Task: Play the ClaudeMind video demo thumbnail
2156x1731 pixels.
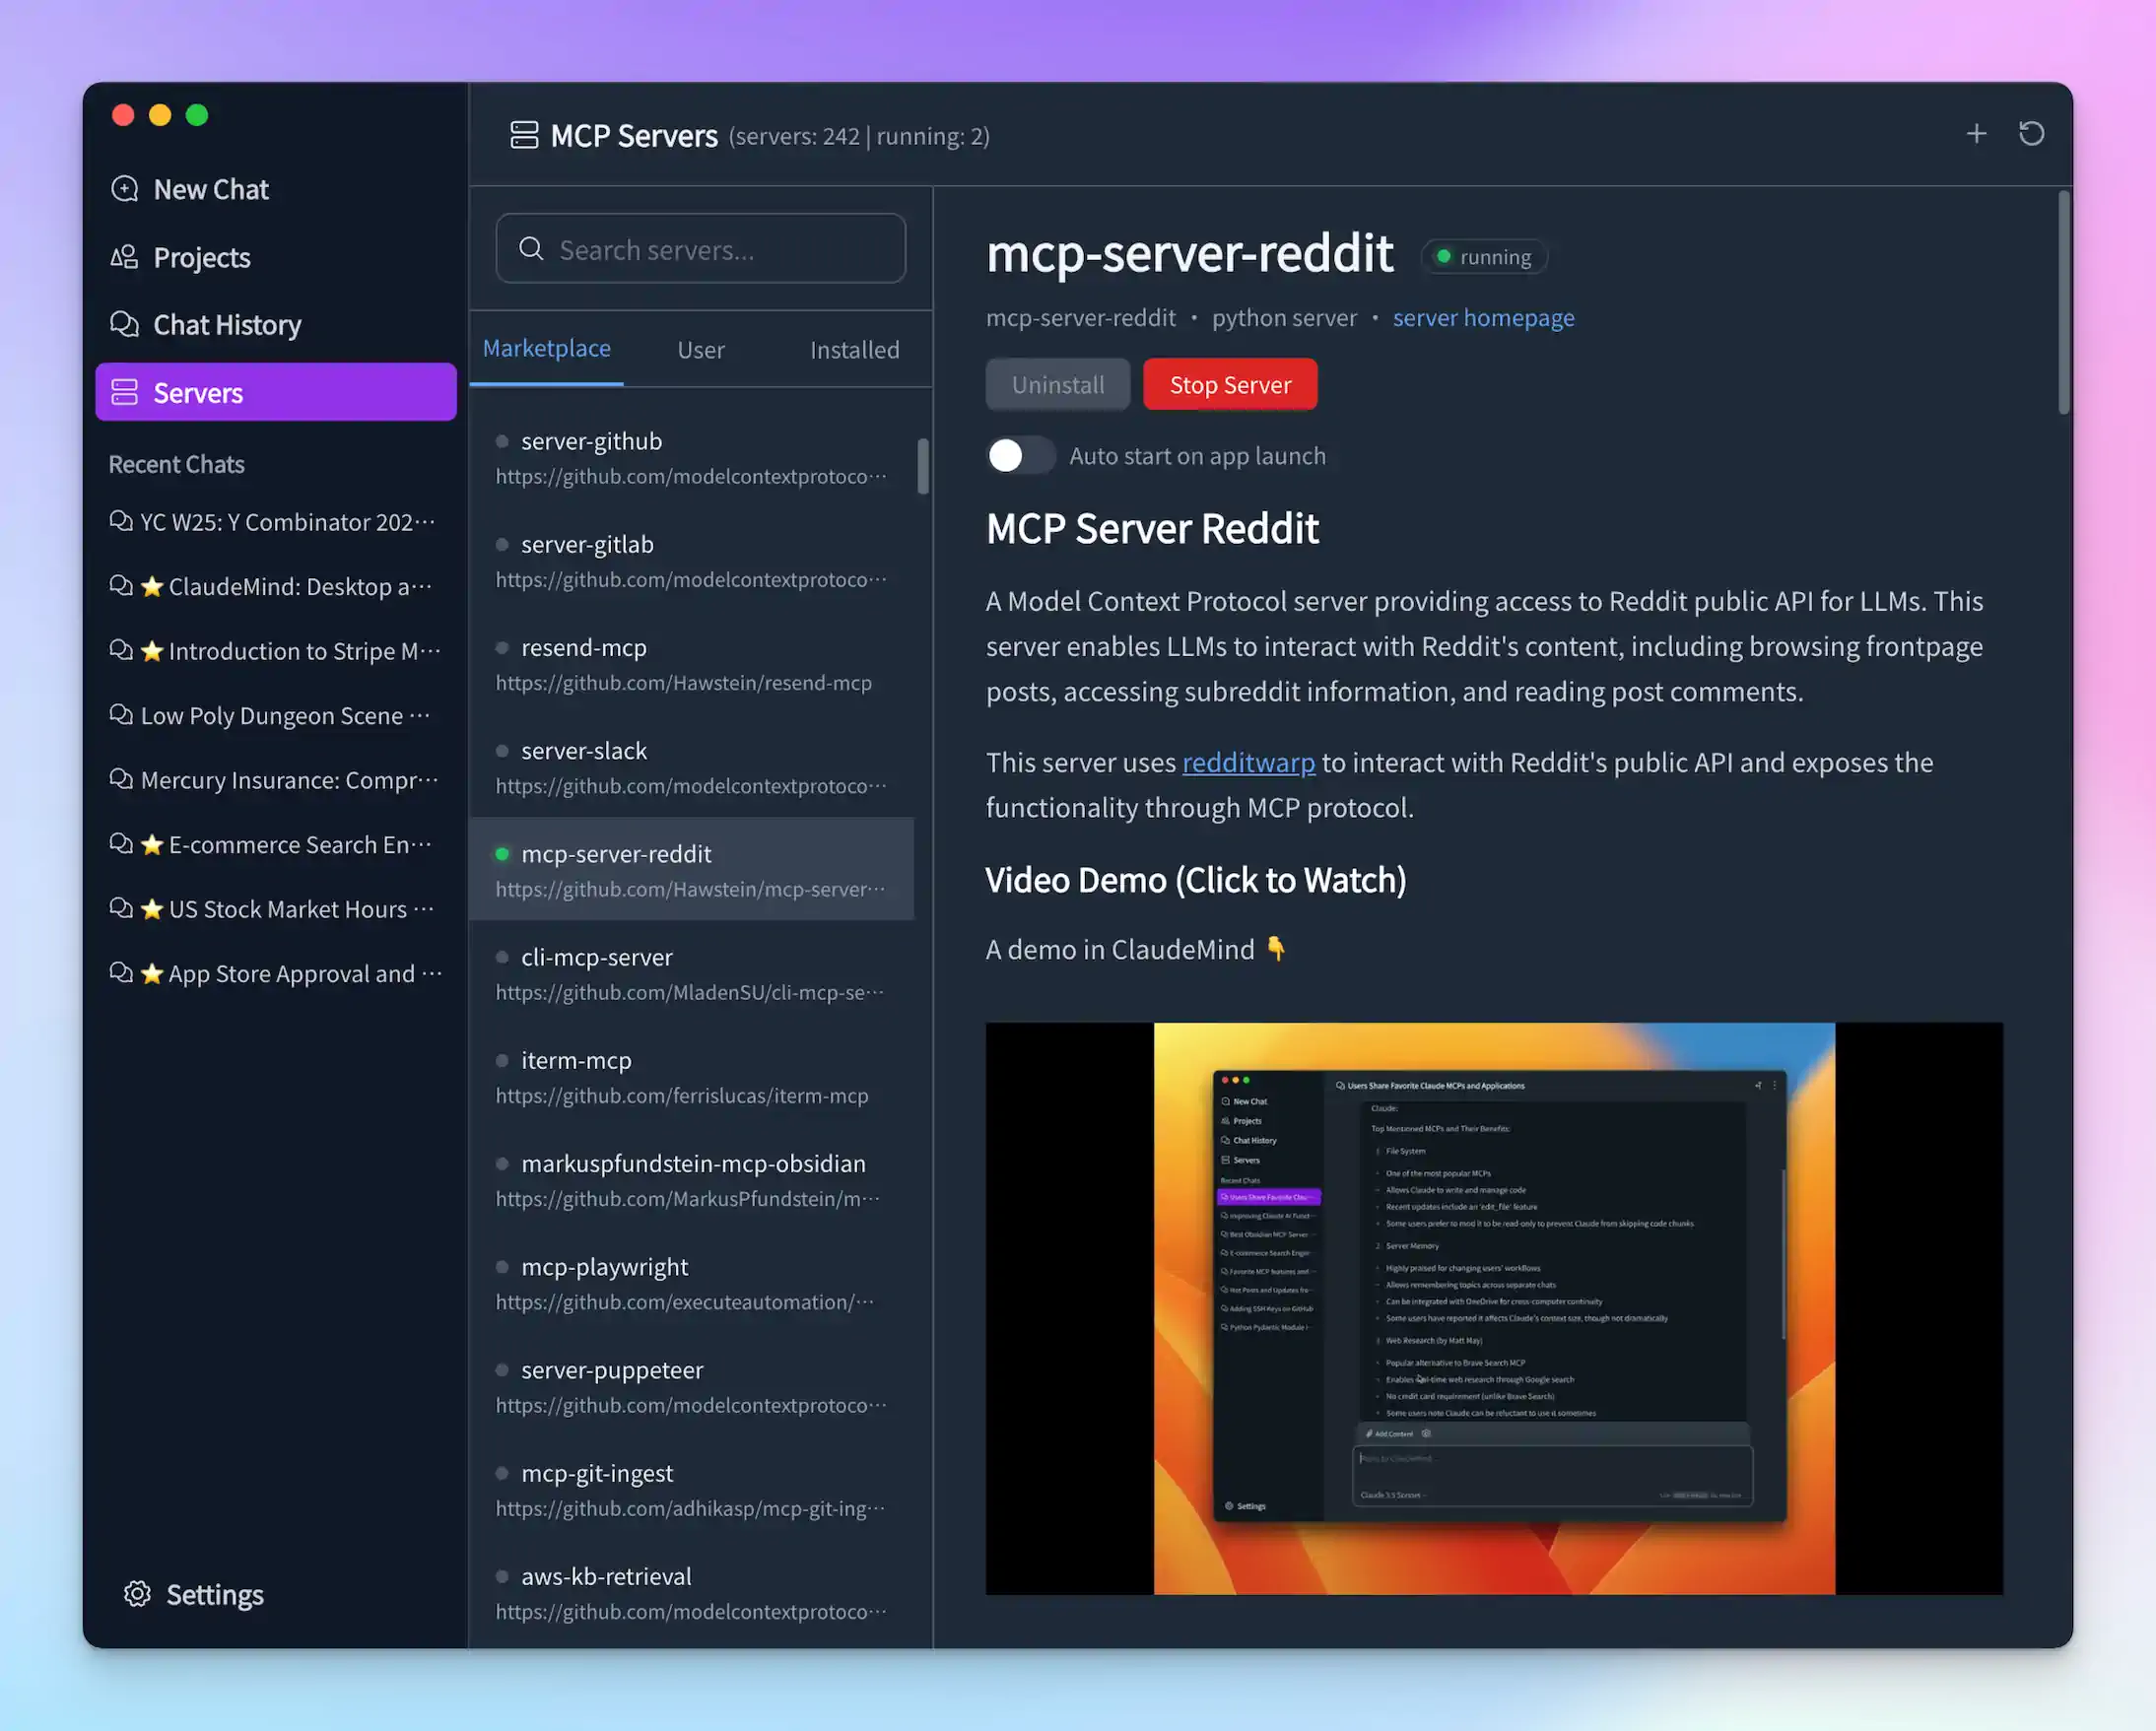Action: pos(1494,1310)
